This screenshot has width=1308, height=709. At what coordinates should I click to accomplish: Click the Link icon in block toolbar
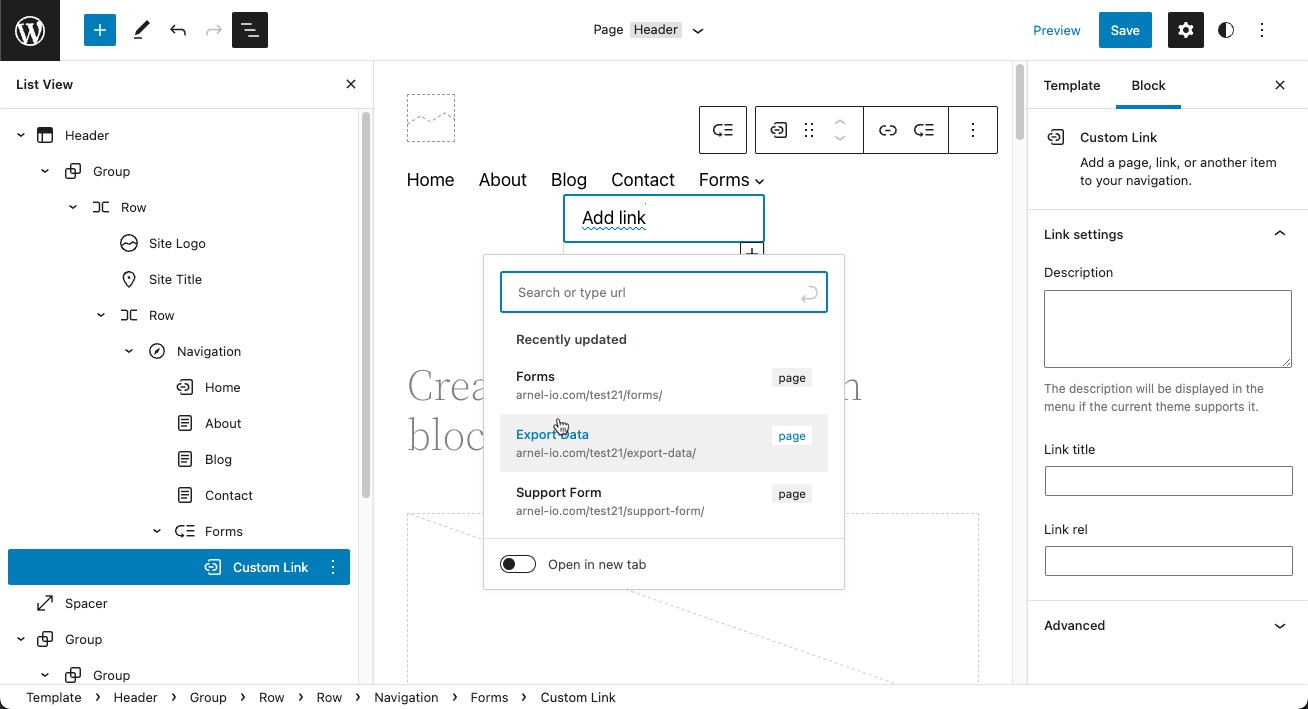tap(887, 130)
